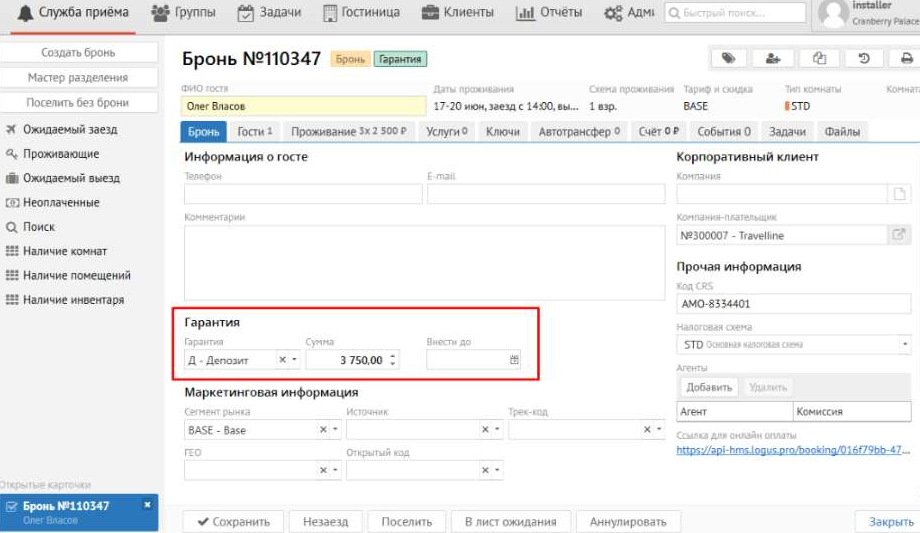
Task: Click the document icon beside Компания field
Action: click(x=899, y=194)
